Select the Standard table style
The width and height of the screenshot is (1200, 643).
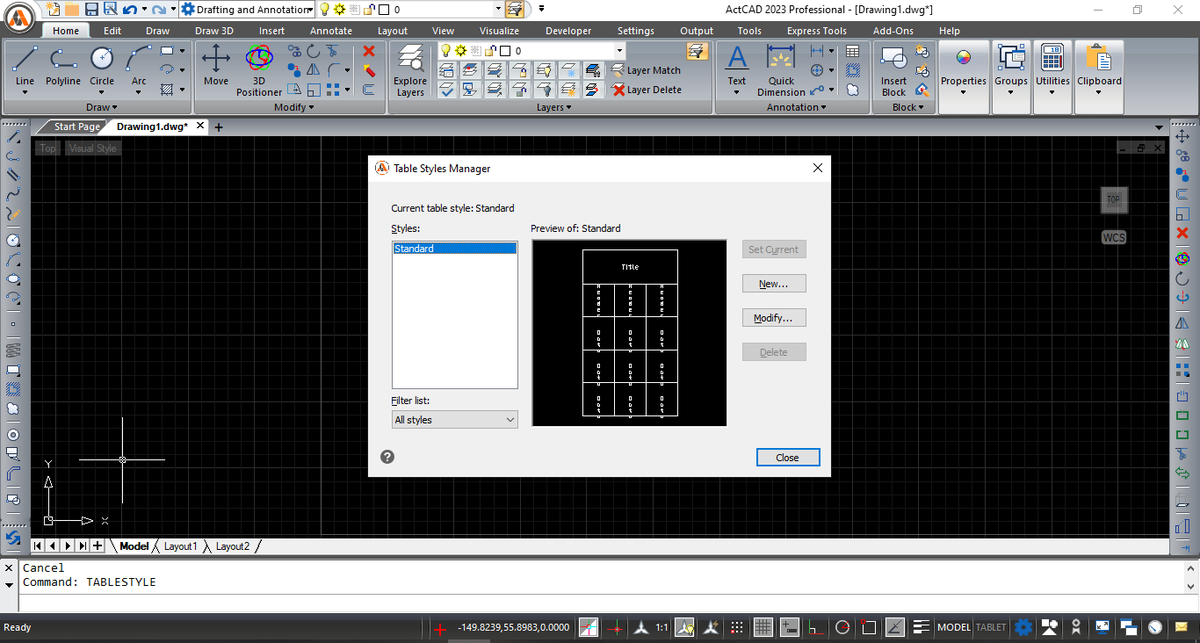455,248
